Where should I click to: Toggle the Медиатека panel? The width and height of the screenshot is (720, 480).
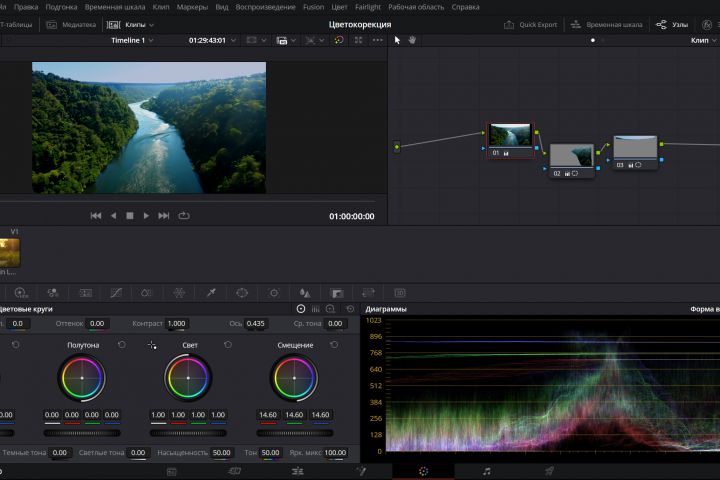tap(73, 24)
